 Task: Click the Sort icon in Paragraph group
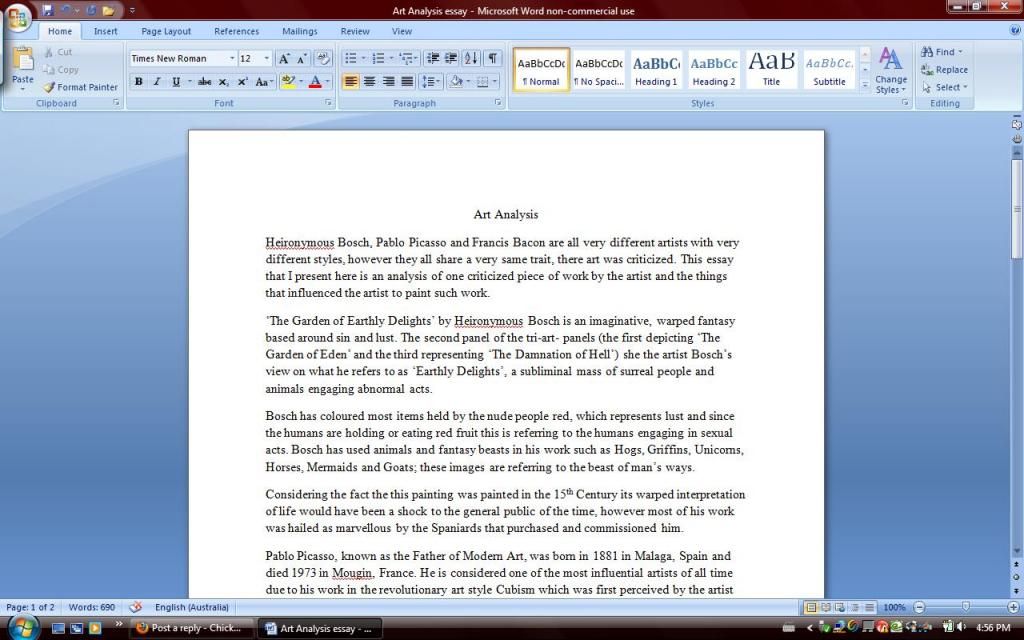coord(471,59)
